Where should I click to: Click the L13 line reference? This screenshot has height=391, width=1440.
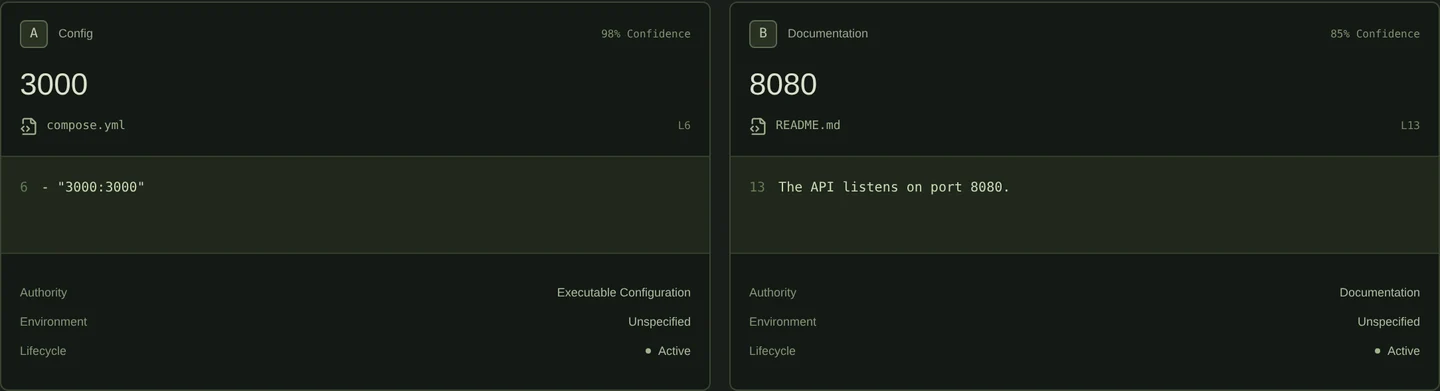coord(1410,126)
